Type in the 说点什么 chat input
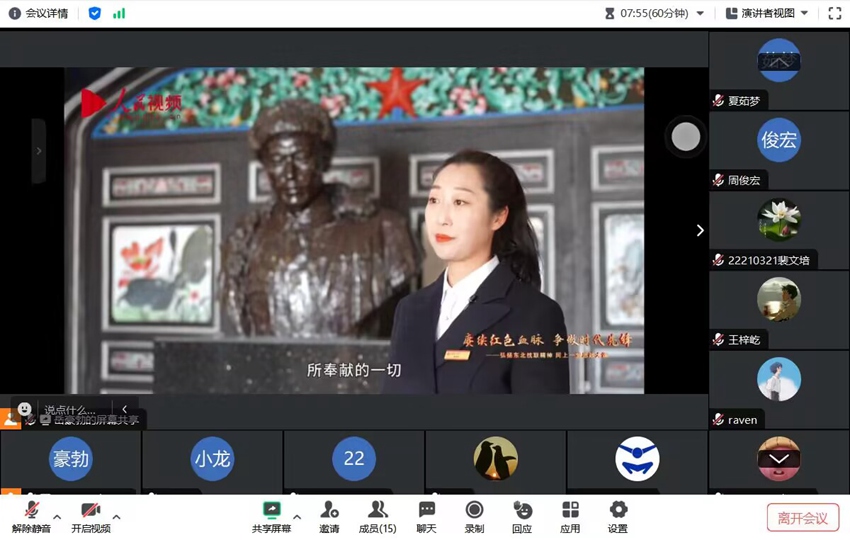 click(70, 409)
